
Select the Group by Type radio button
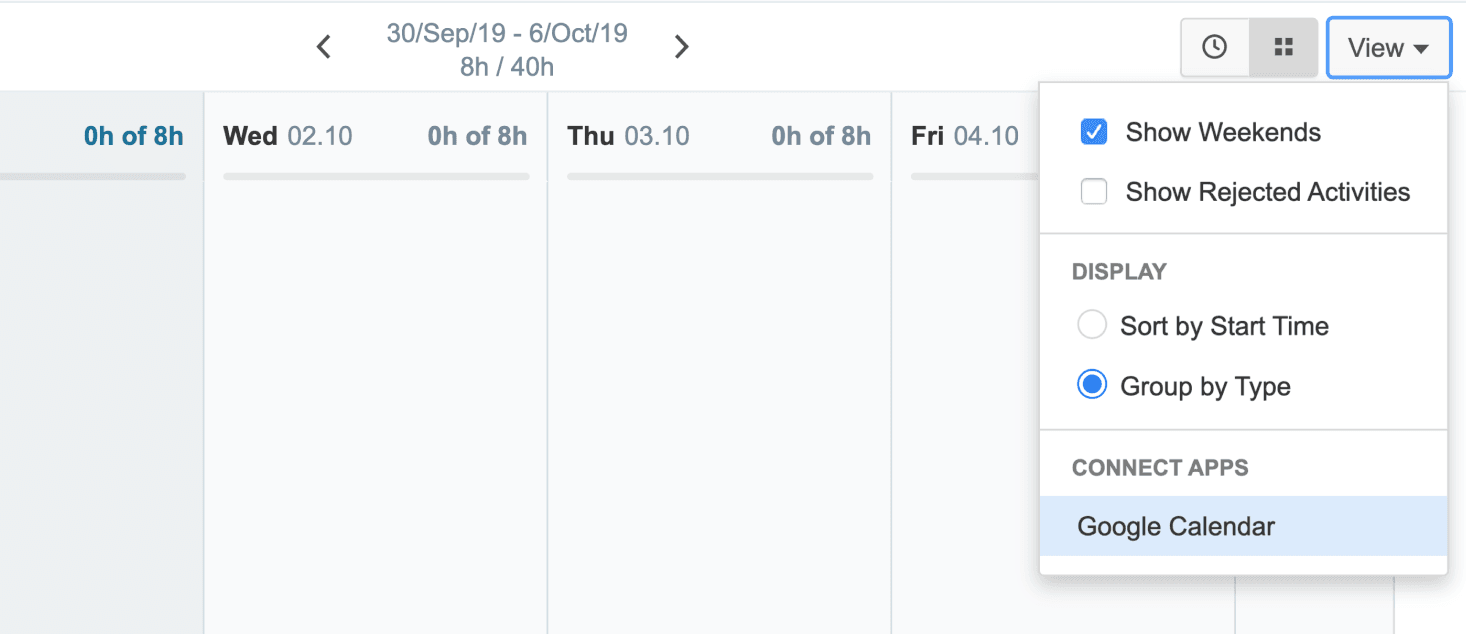tap(1092, 386)
